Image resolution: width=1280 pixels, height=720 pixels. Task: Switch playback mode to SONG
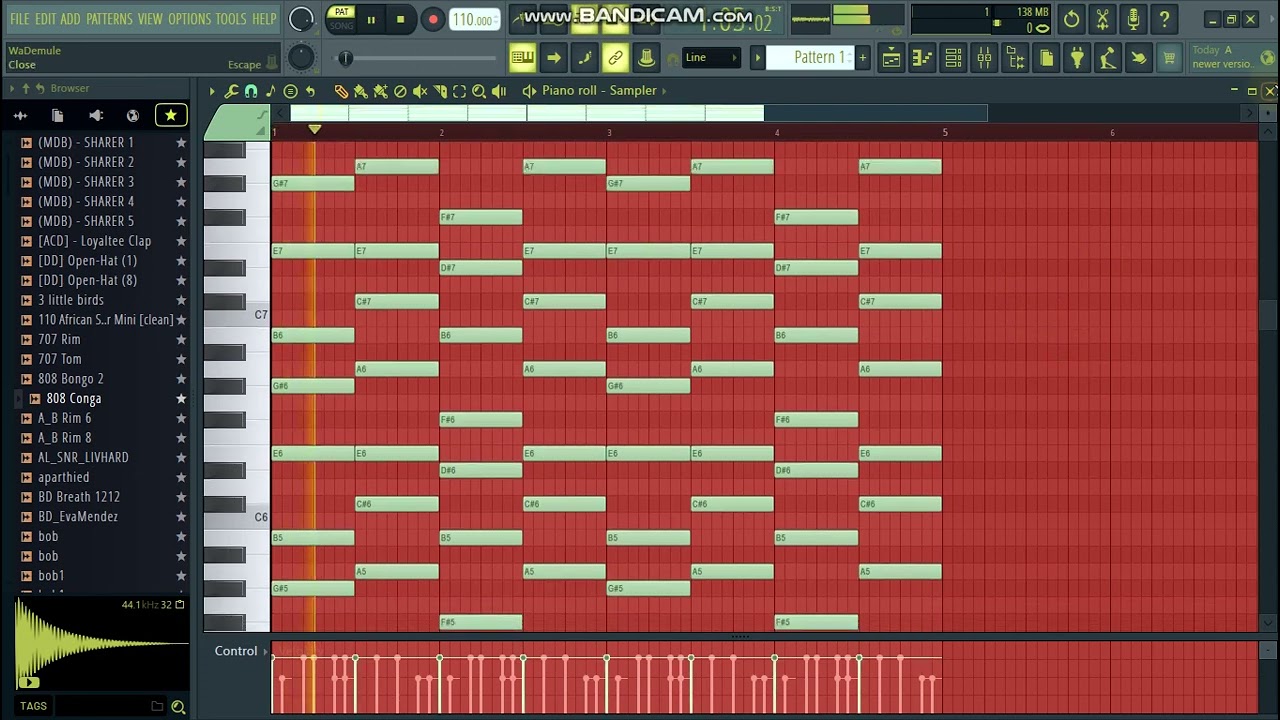click(342, 25)
